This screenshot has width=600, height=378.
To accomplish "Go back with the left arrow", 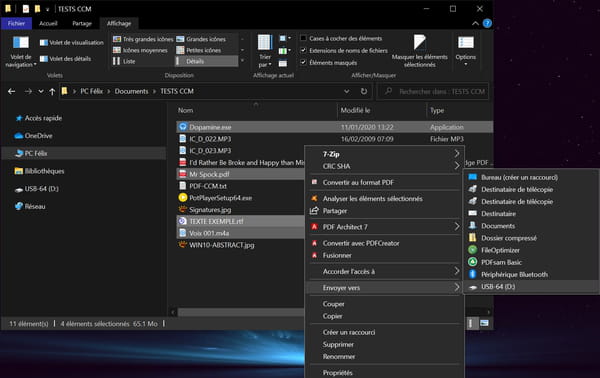I will [x=11, y=91].
